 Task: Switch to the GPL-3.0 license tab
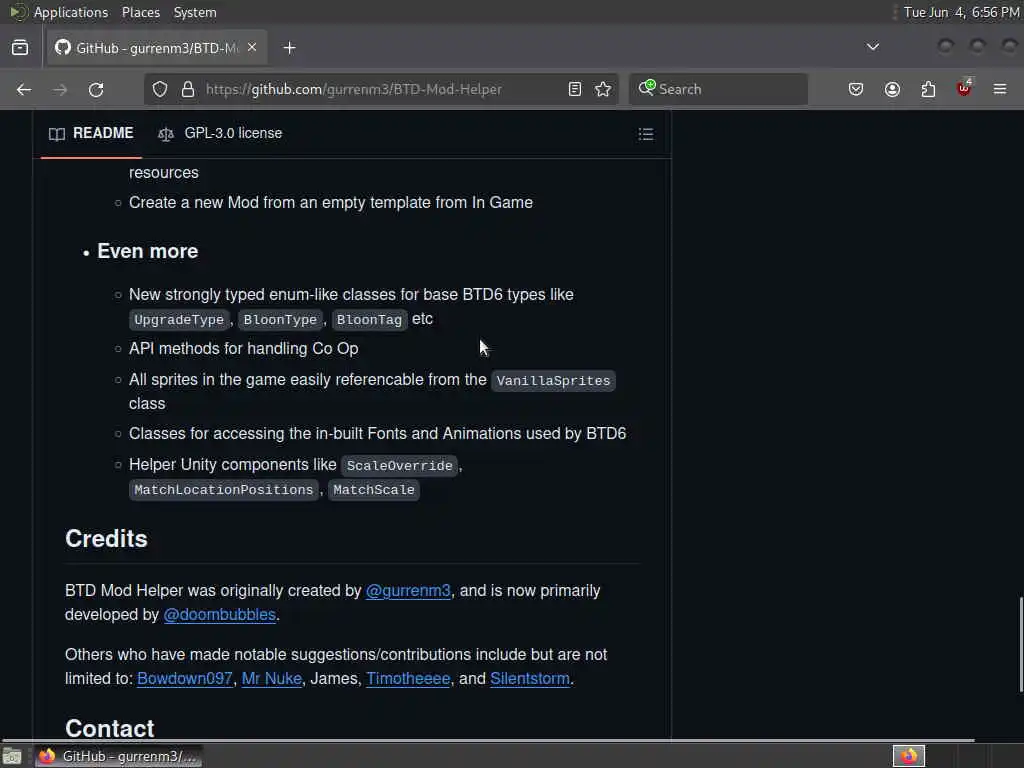(220, 133)
